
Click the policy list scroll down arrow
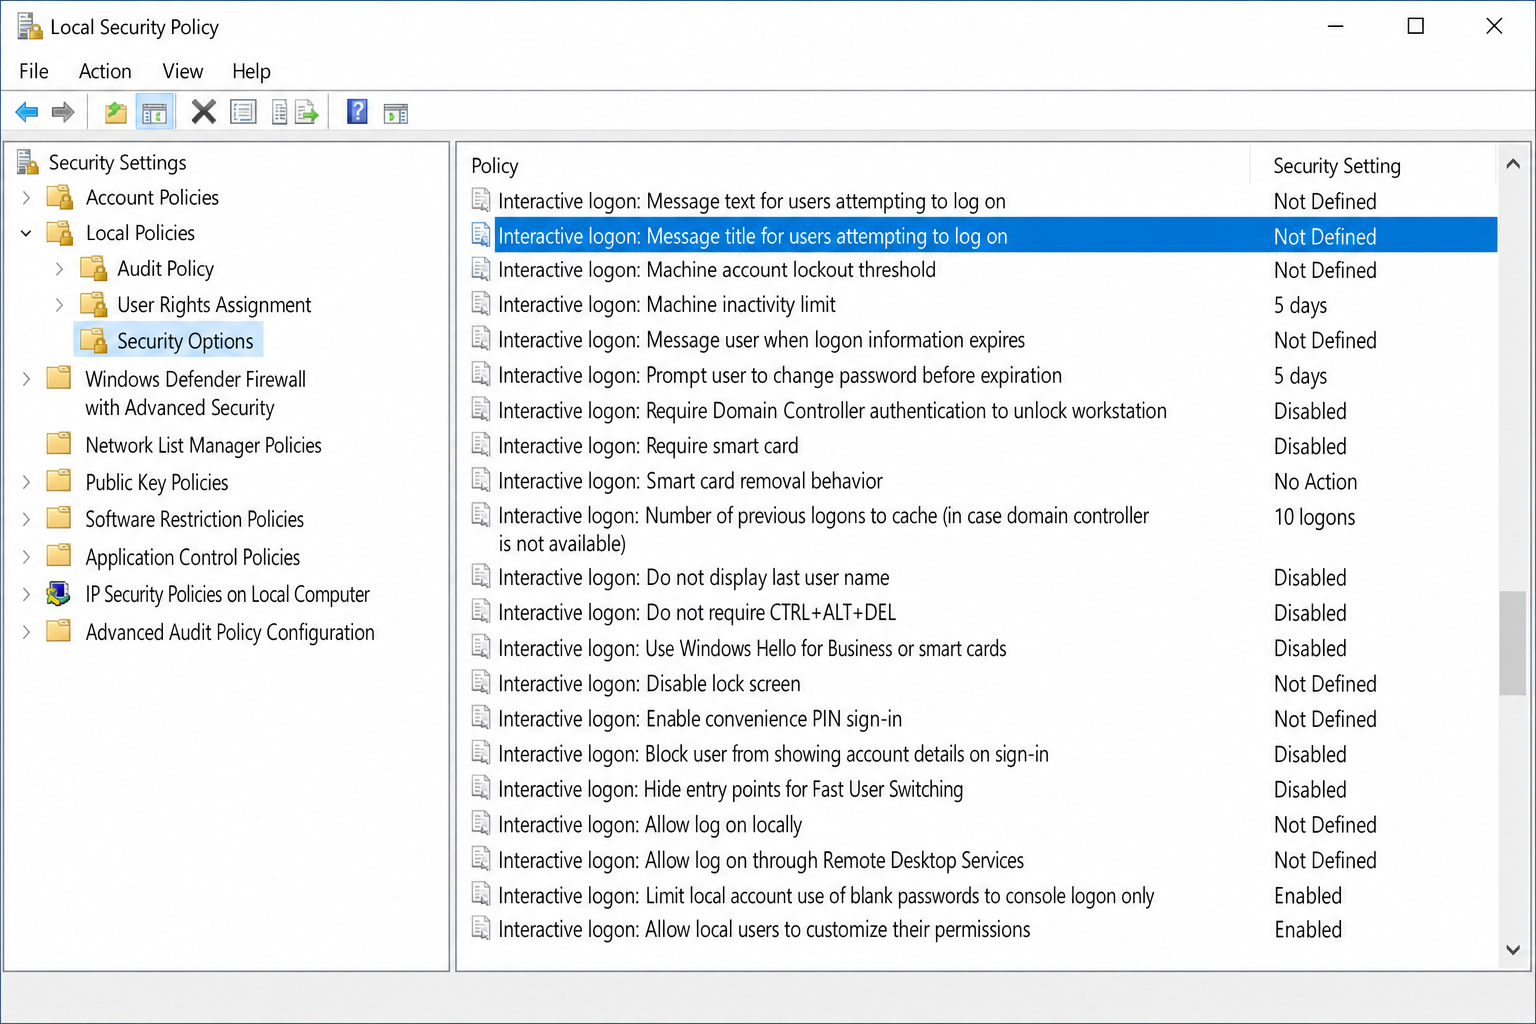(1513, 950)
